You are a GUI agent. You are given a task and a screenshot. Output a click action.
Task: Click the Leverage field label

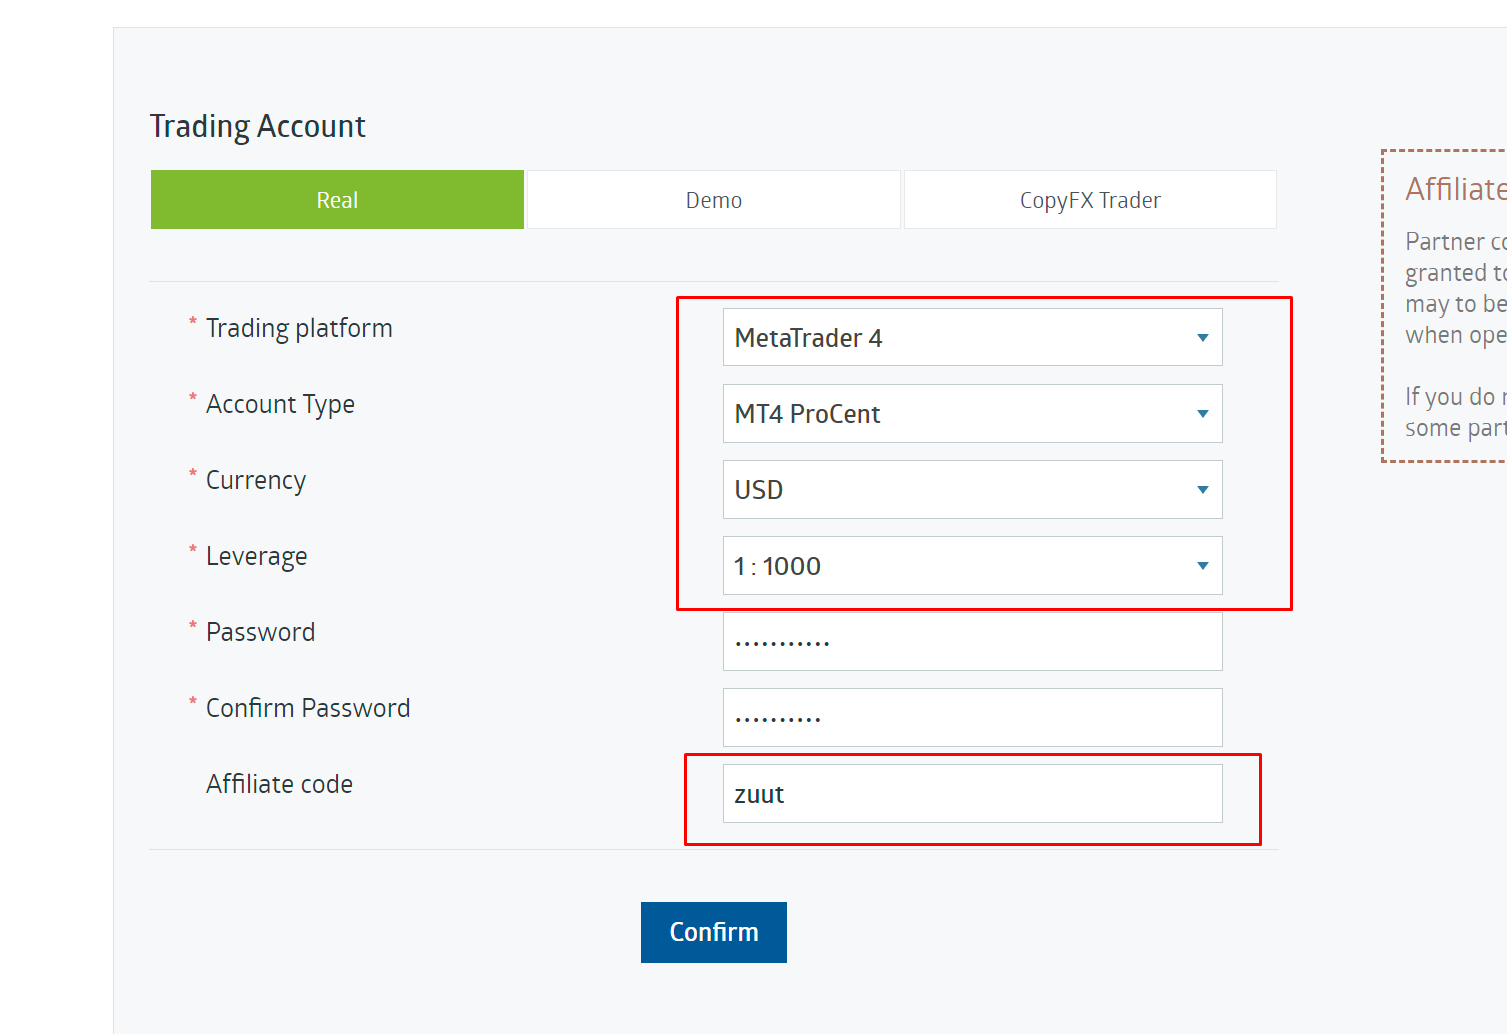(256, 556)
